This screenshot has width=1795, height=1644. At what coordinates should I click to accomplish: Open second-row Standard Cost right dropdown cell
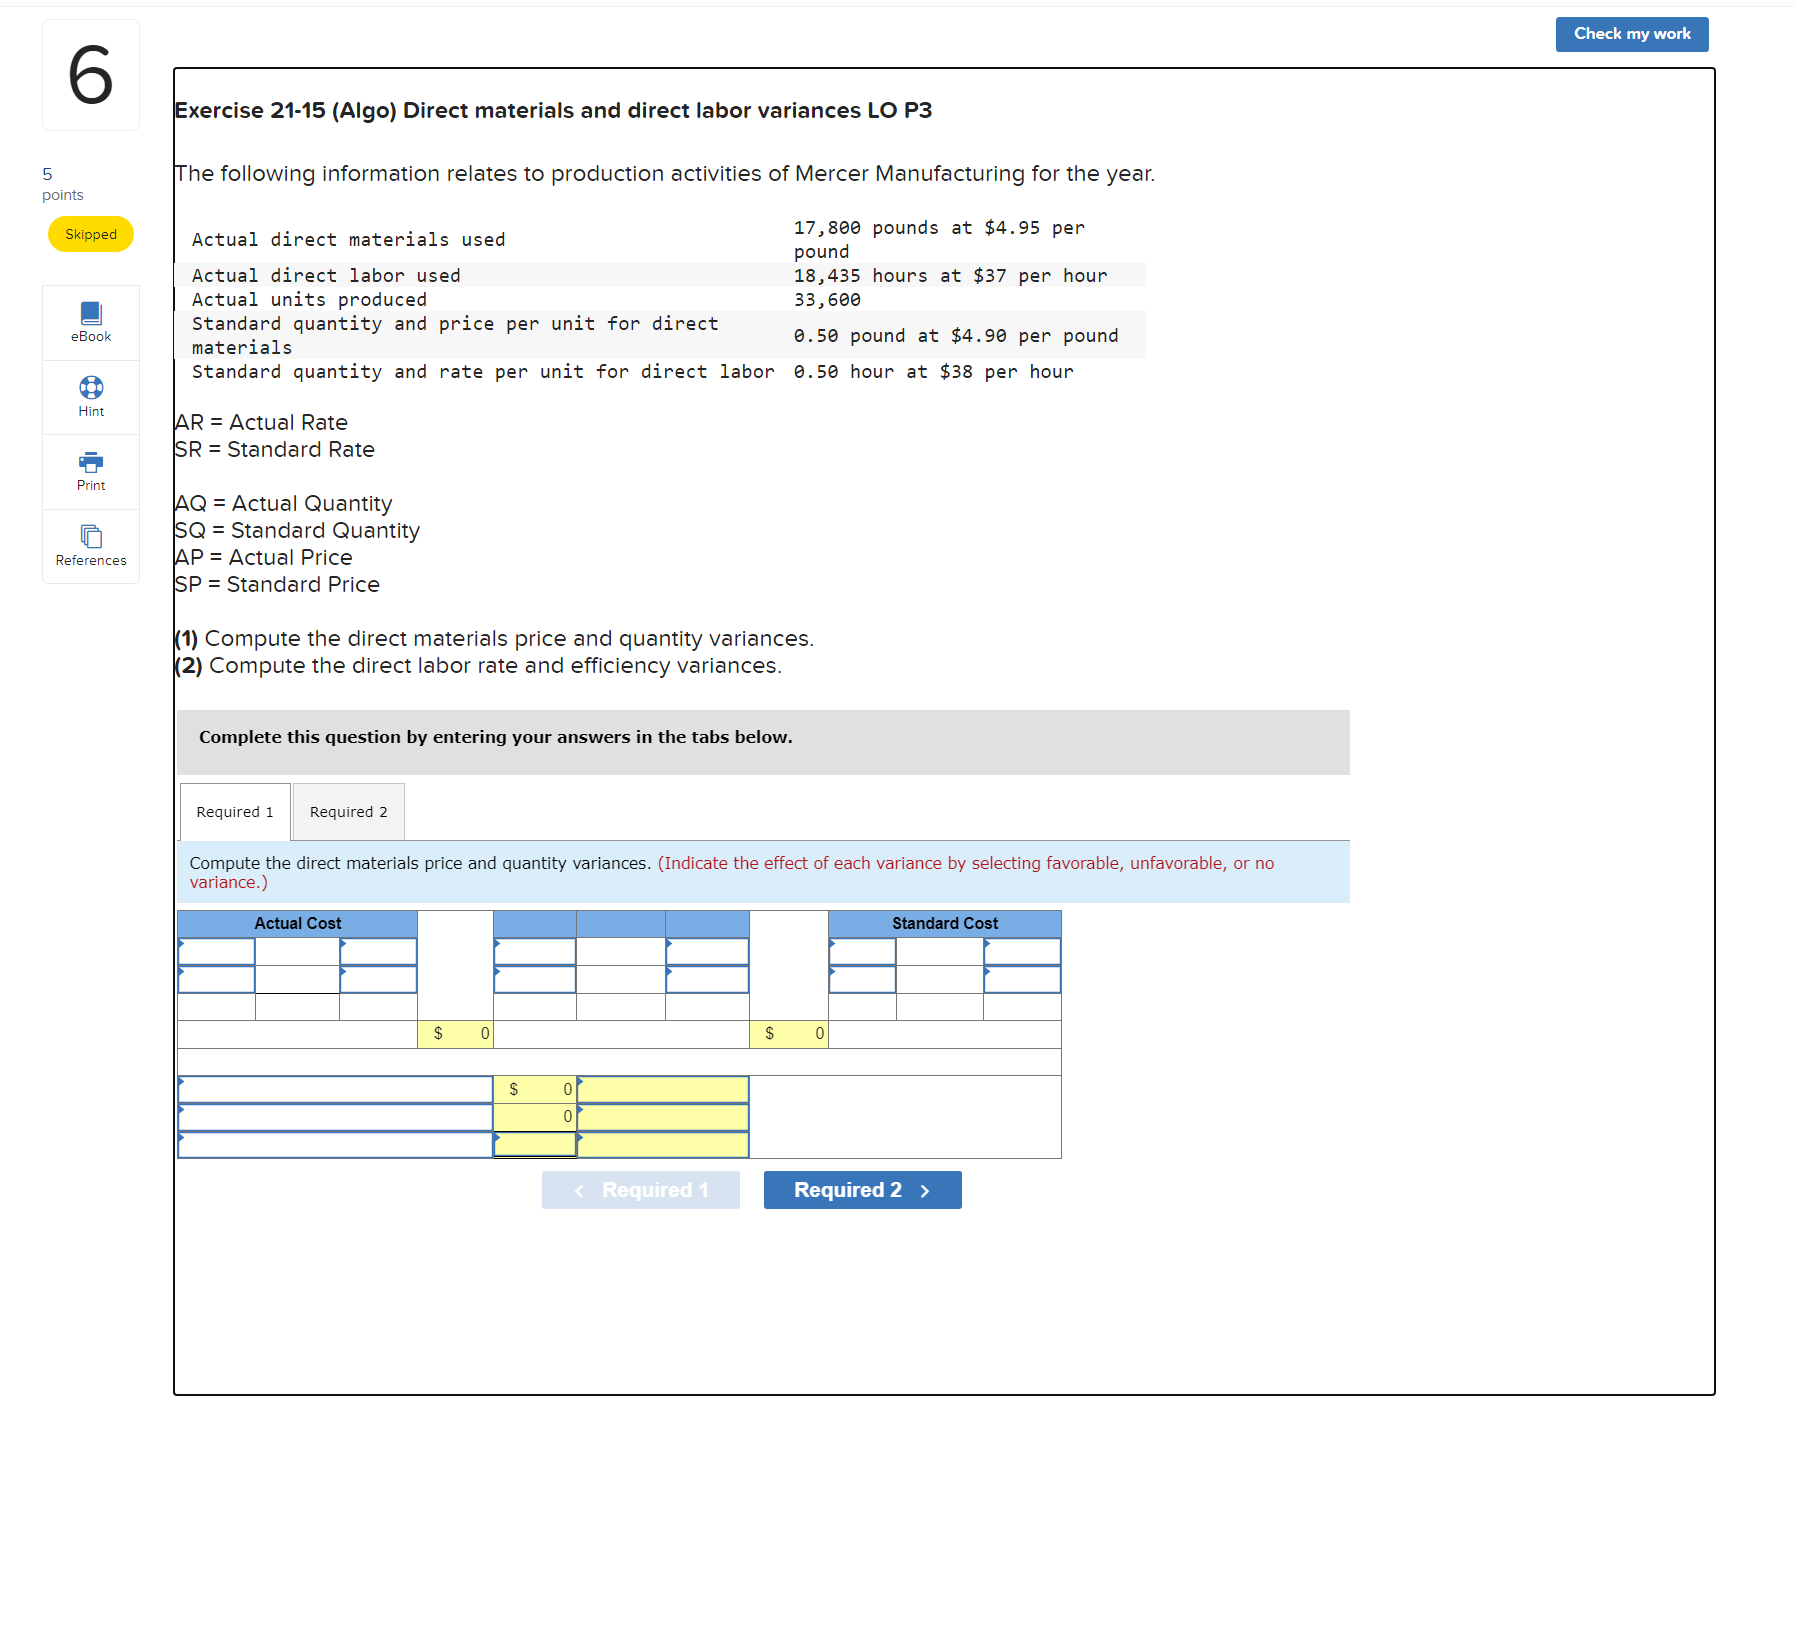click(1022, 979)
